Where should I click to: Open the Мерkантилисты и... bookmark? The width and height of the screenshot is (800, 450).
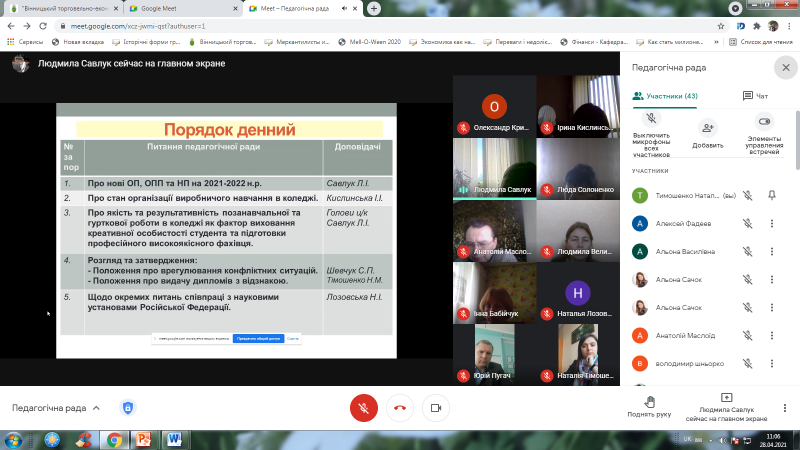pyautogui.click(x=297, y=42)
